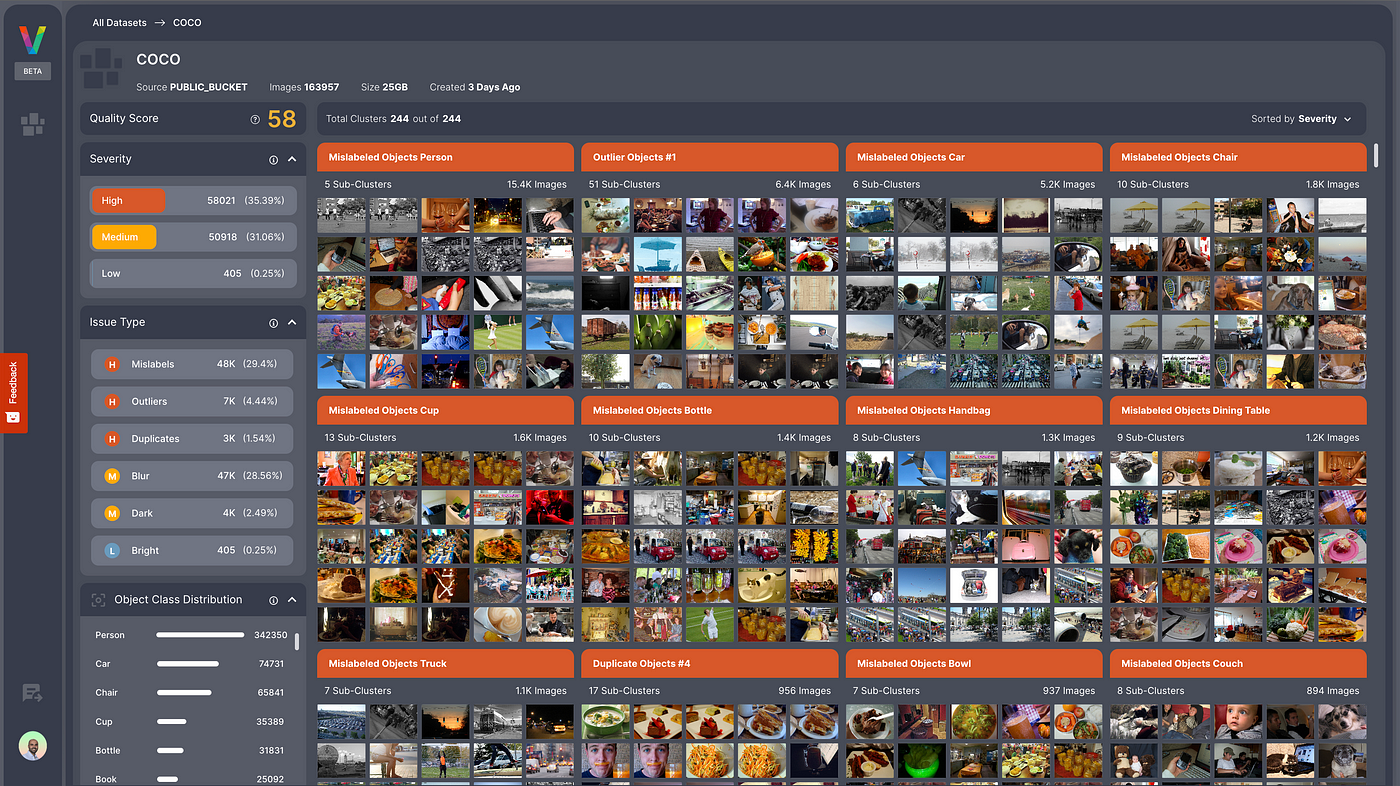
Task: Click the Quality Score value 58
Action: [x=282, y=119]
